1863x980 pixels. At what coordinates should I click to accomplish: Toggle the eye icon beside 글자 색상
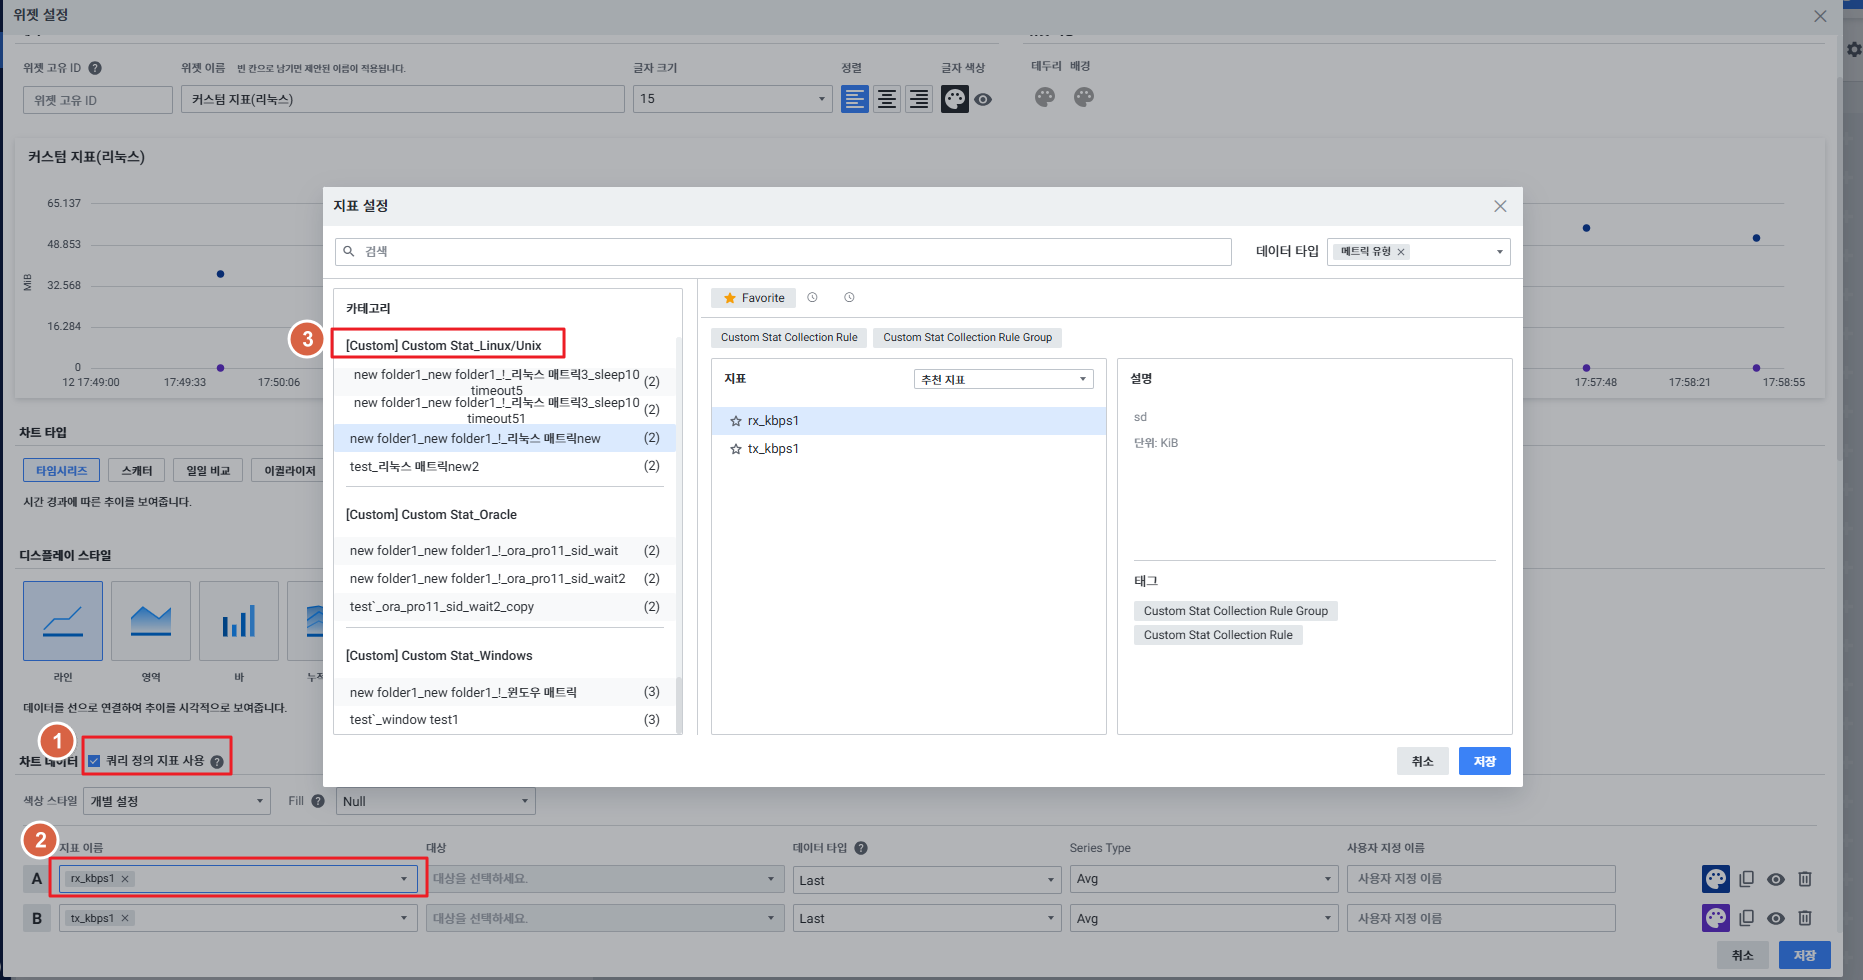point(983,100)
